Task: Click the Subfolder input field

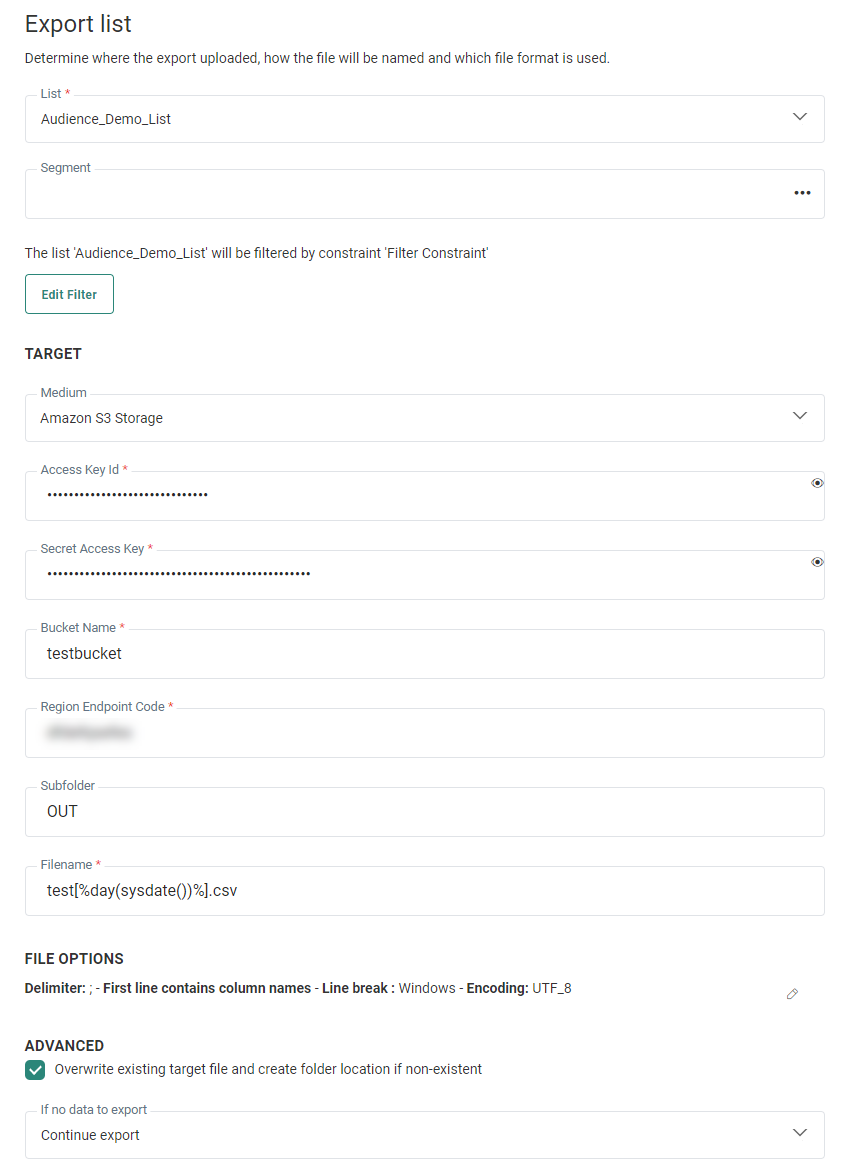Action: (424, 812)
